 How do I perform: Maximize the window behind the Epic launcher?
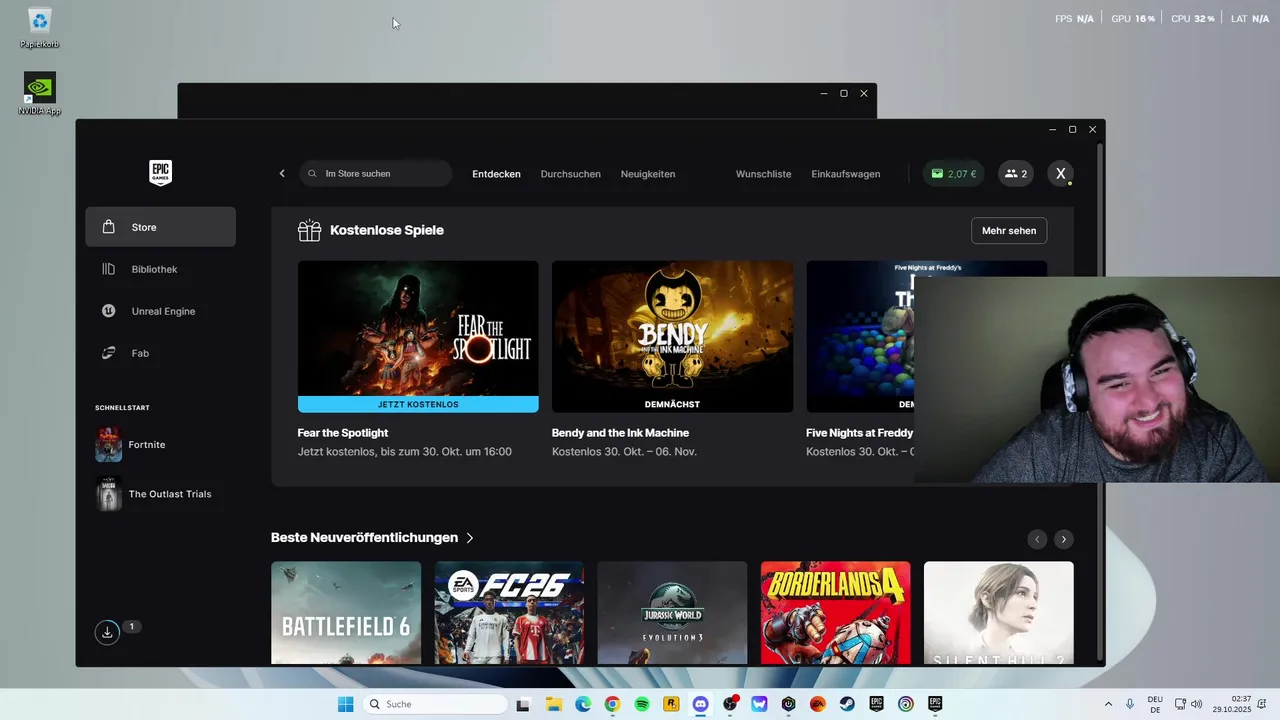pos(843,93)
